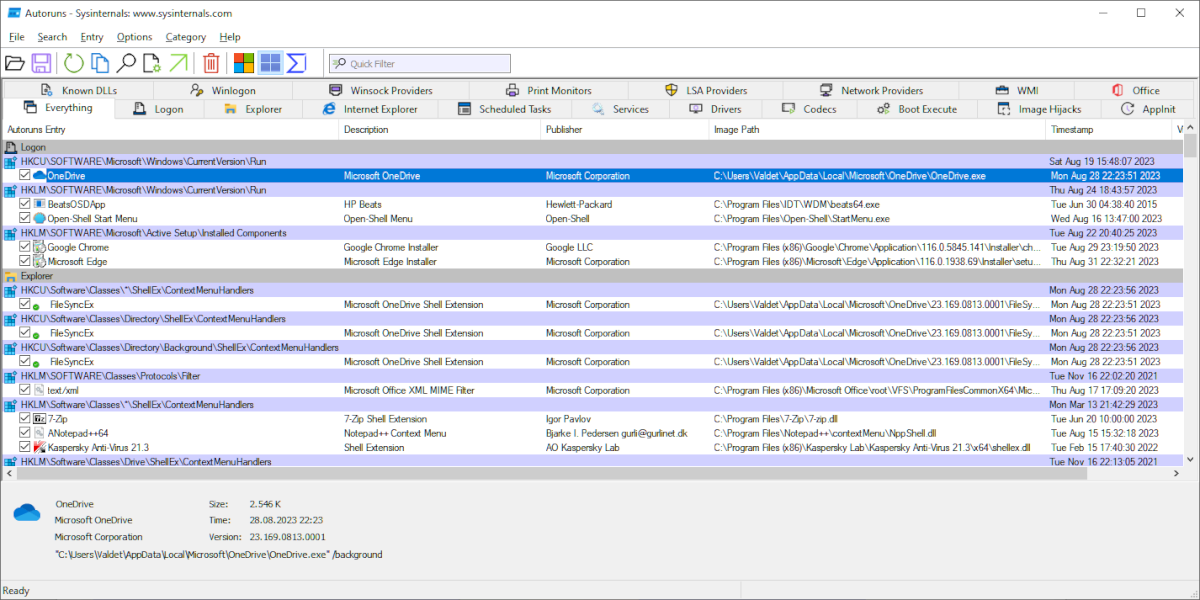
Task: Sort by the Autoruns Entry column header
Action: tap(170, 130)
